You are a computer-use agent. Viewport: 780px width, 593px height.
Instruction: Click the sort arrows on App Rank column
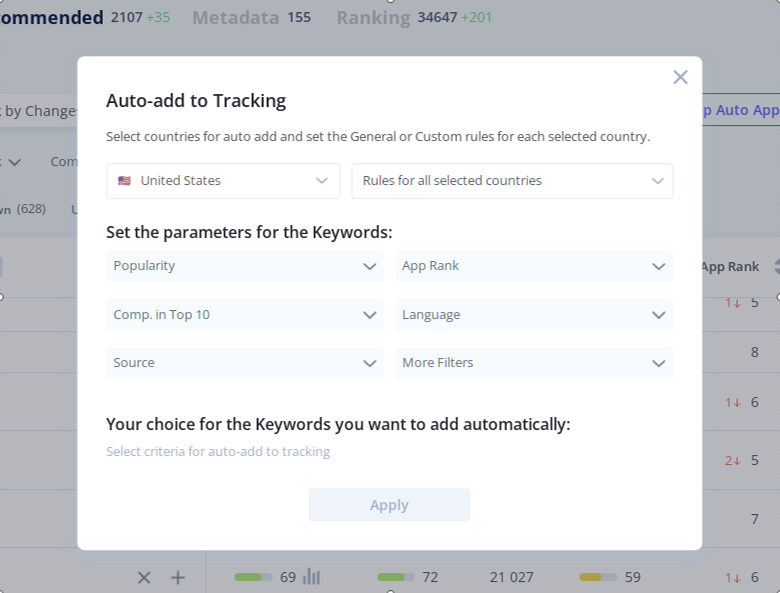click(x=776, y=267)
